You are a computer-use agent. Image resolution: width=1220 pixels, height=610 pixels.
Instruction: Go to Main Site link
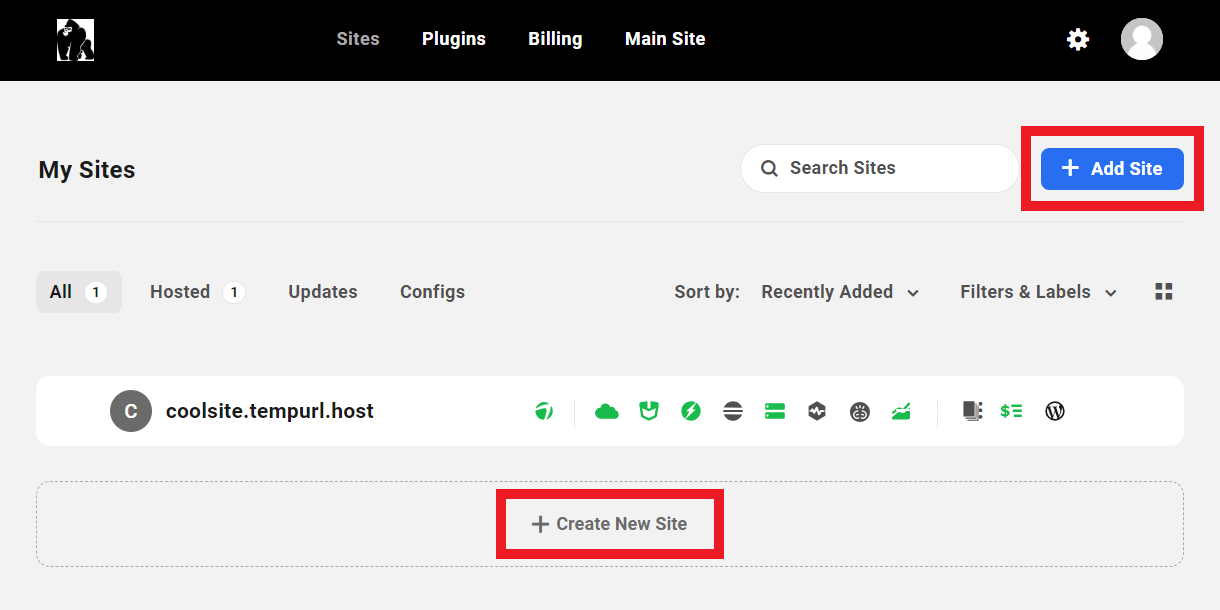point(665,39)
